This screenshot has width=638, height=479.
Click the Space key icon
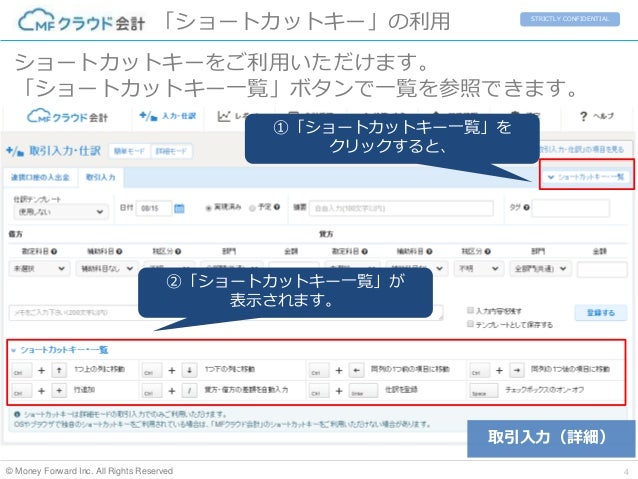point(483,390)
